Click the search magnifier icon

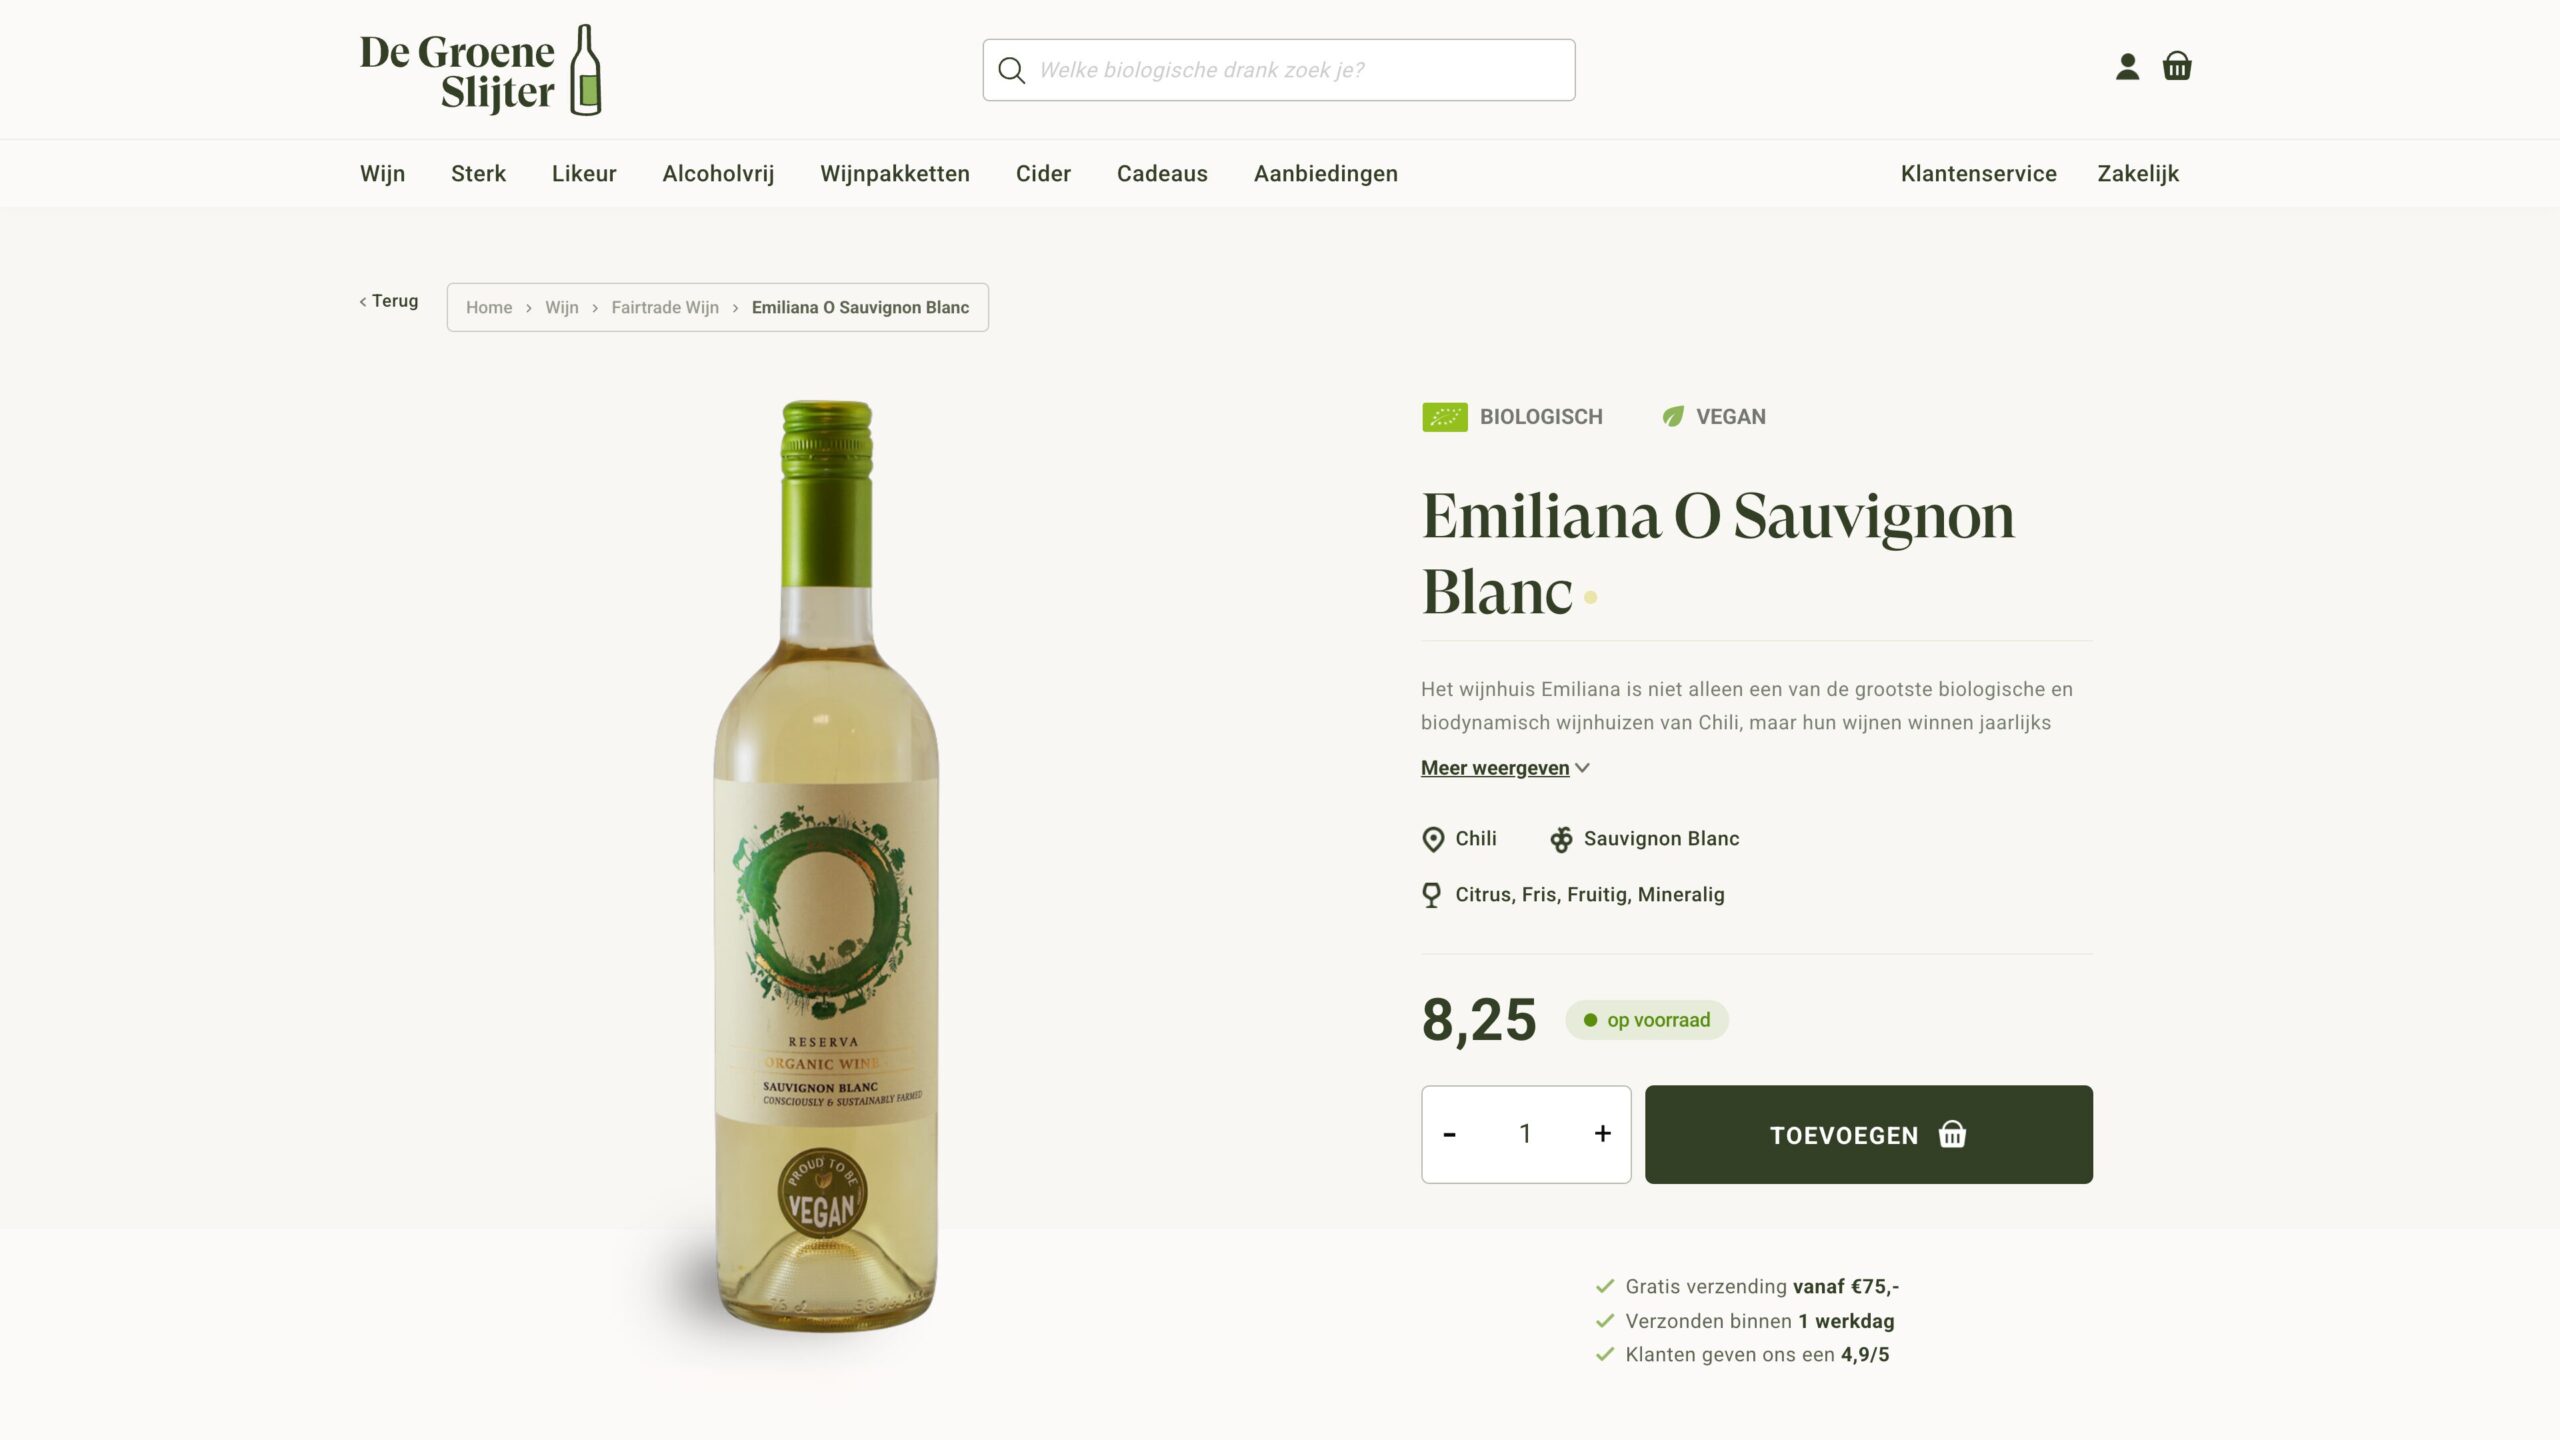[x=1011, y=70]
